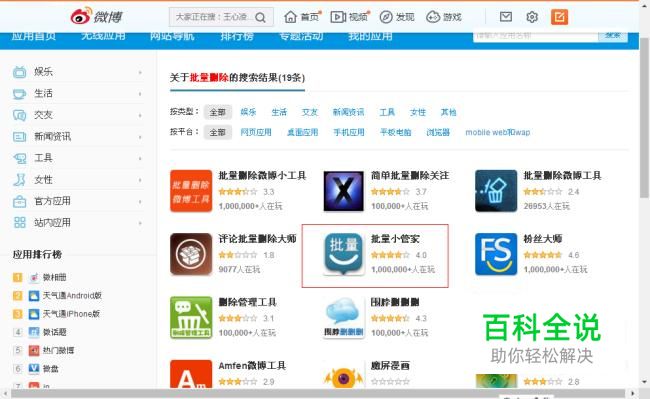Viewport: 650px width, 399px height.
Task: Switch to the 我的应用 tab
Action: coord(370,36)
